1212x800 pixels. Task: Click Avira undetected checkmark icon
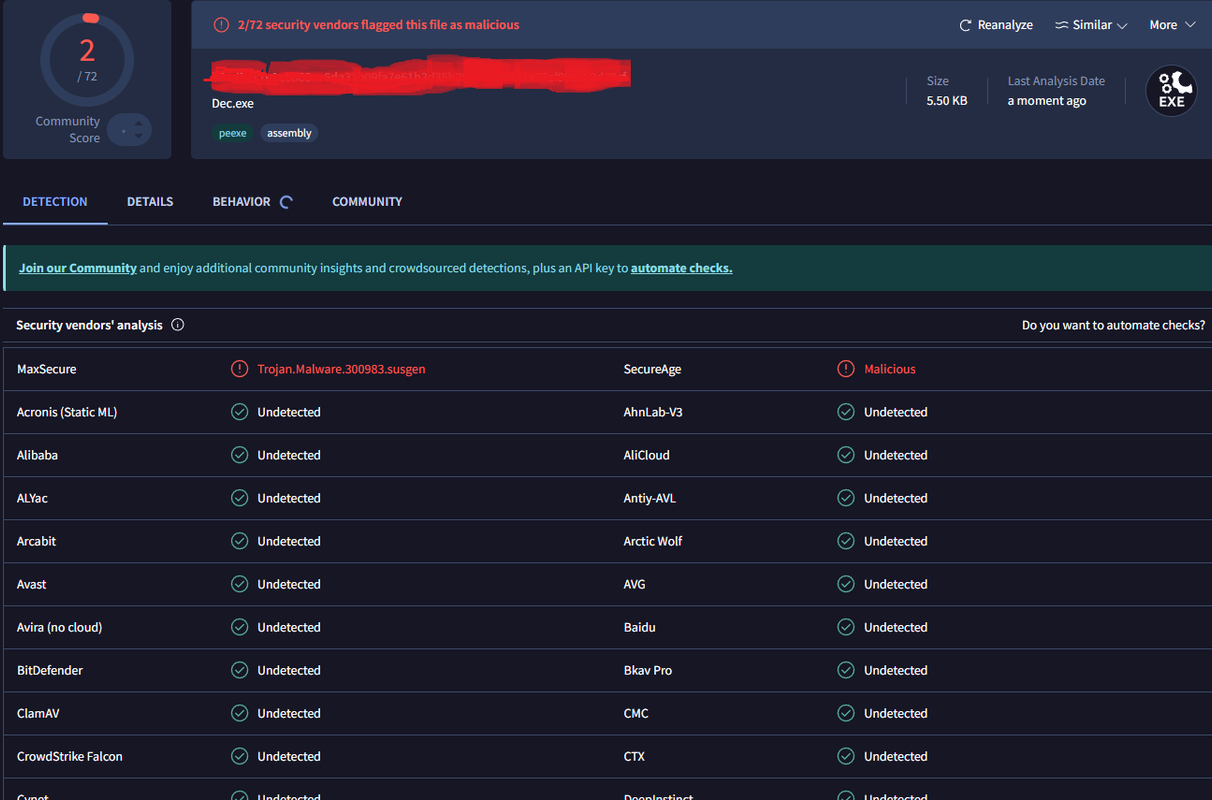click(x=239, y=627)
